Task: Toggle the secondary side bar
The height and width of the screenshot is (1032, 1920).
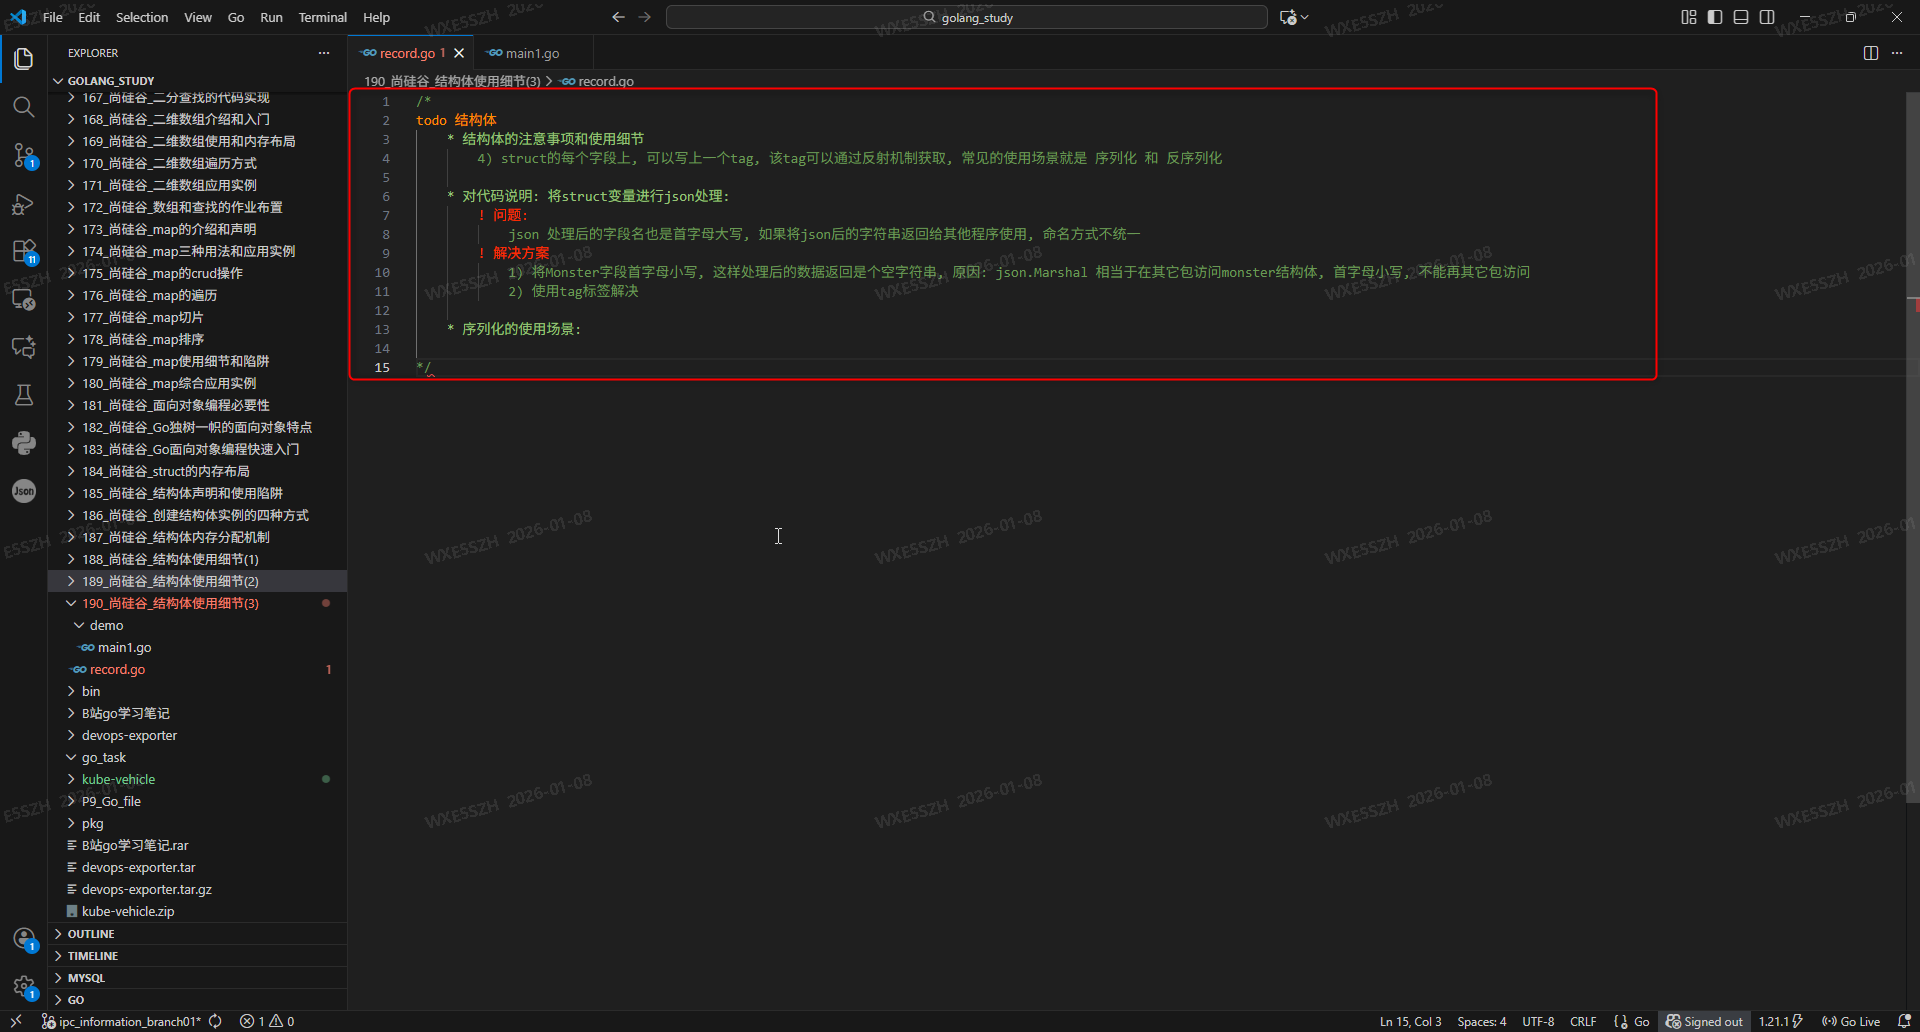Action: tap(1767, 17)
